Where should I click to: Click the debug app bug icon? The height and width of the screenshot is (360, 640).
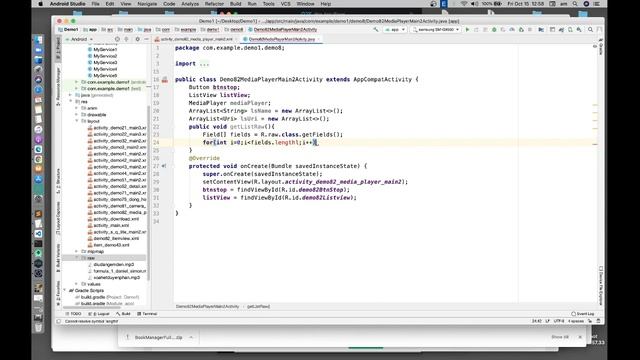coord(494,29)
